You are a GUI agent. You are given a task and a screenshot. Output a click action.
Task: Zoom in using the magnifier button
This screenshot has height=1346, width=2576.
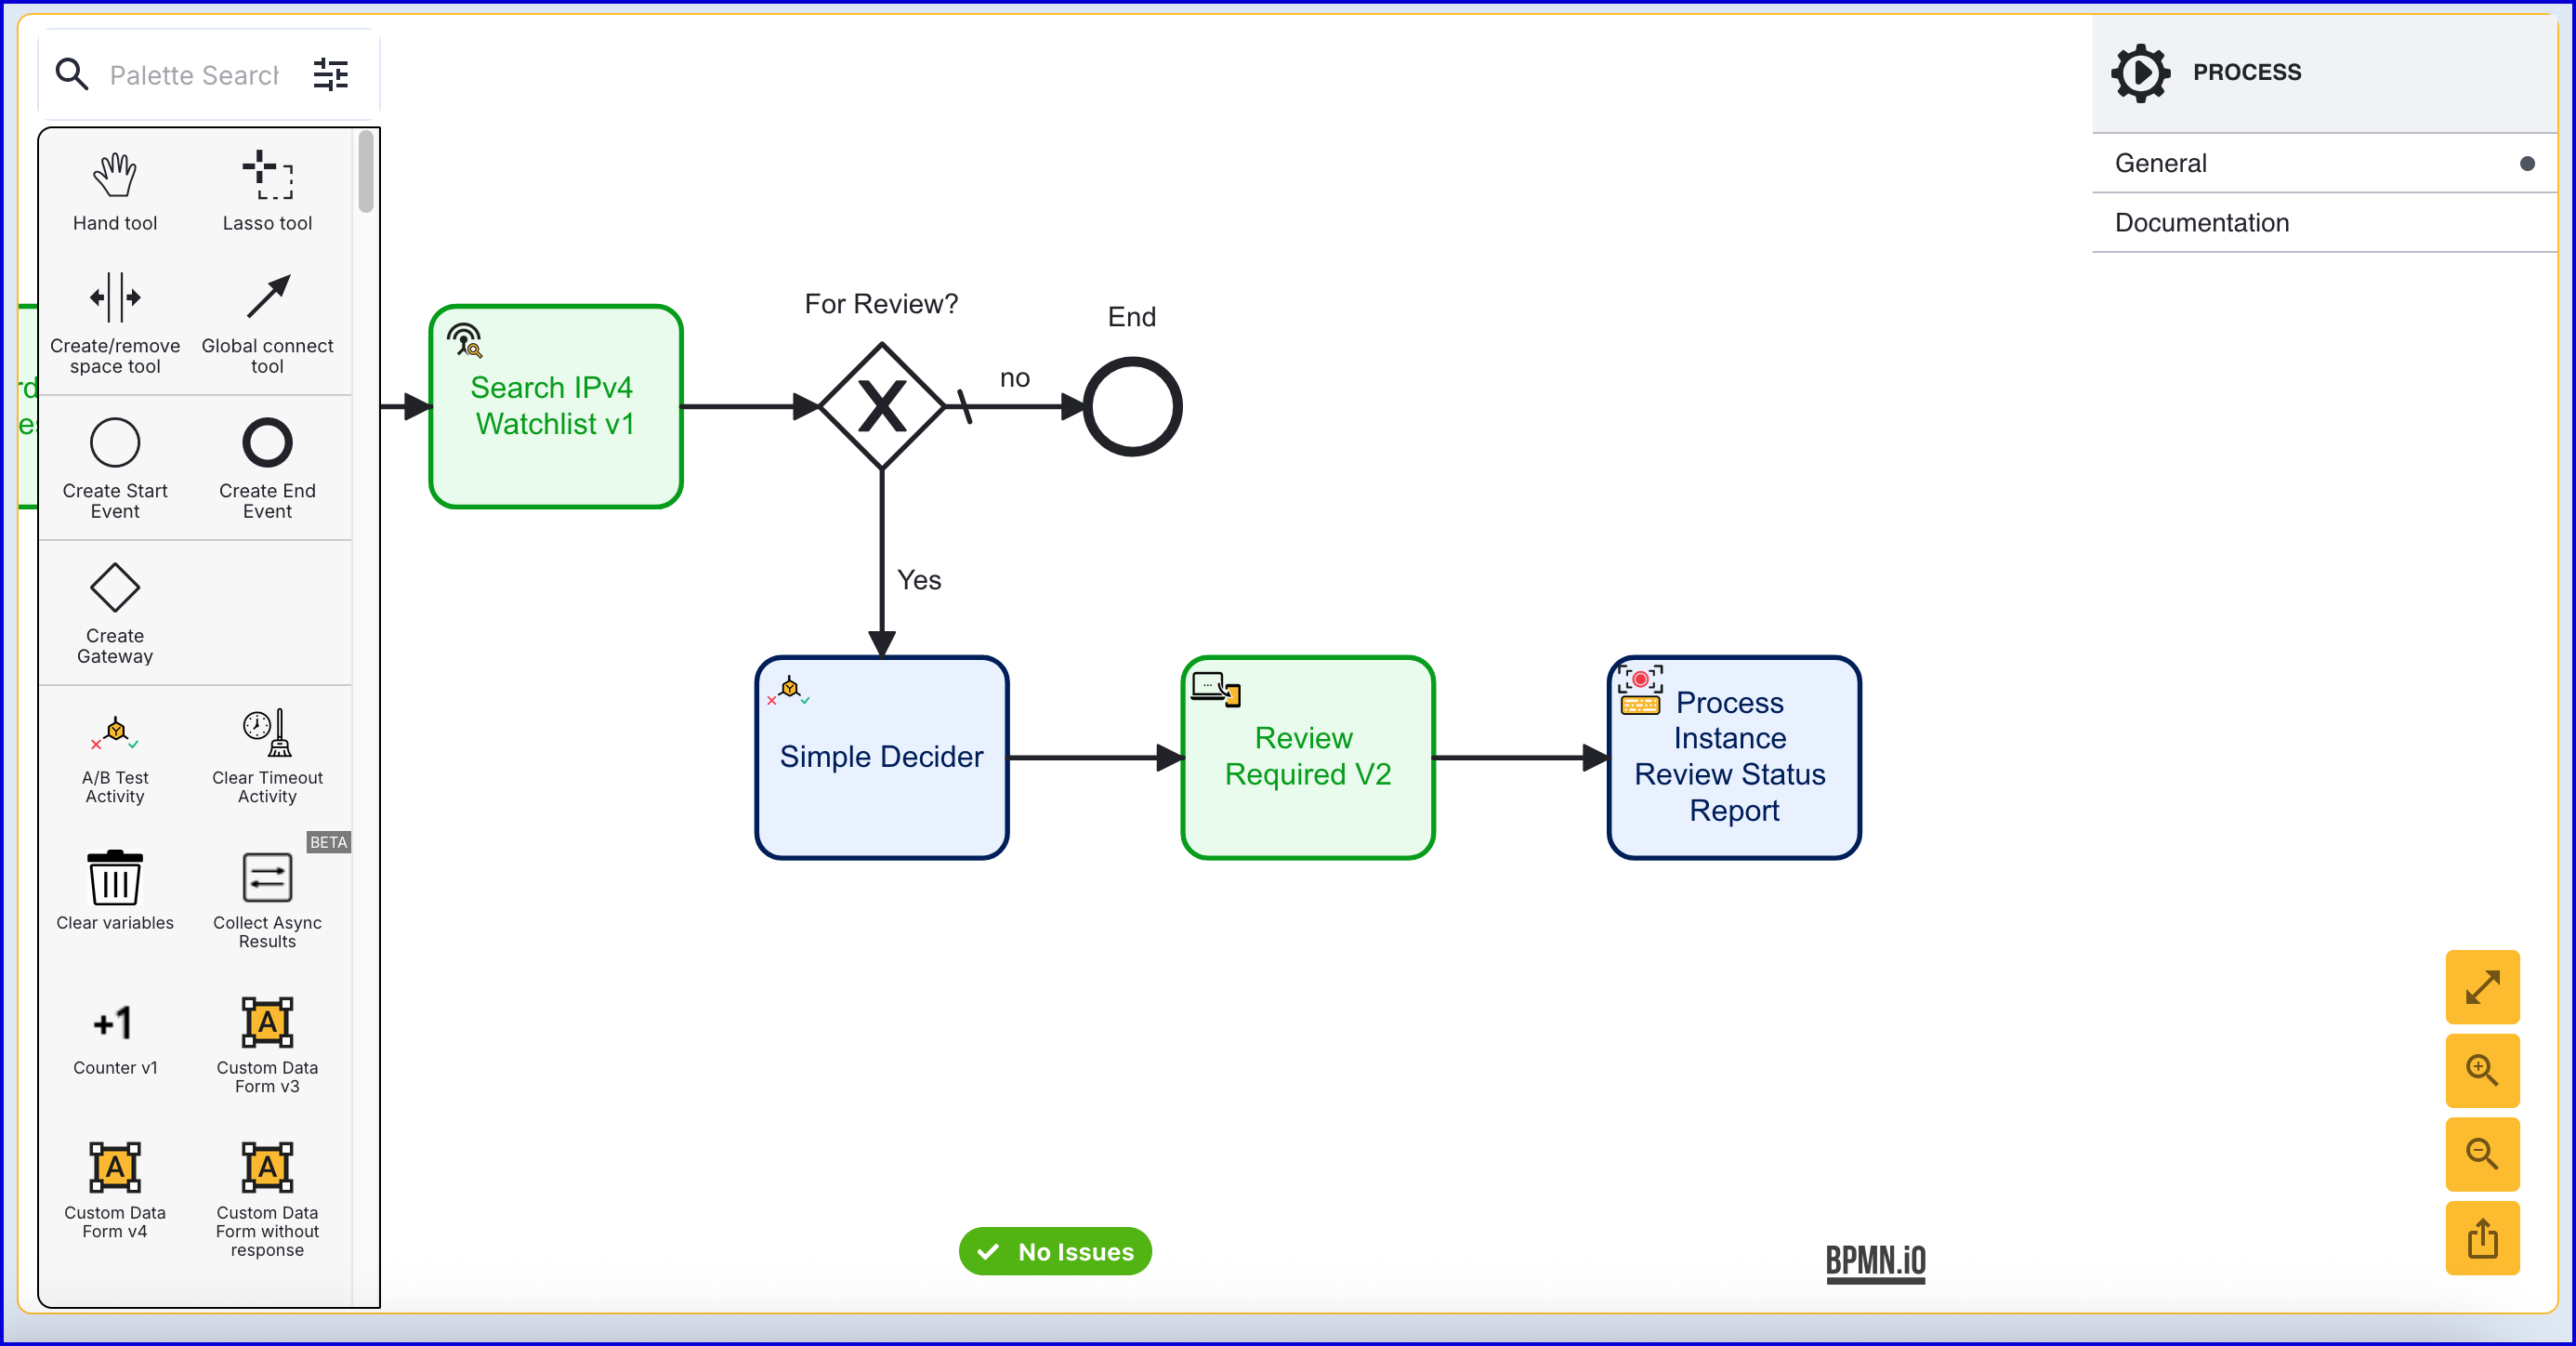click(2481, 1070)
